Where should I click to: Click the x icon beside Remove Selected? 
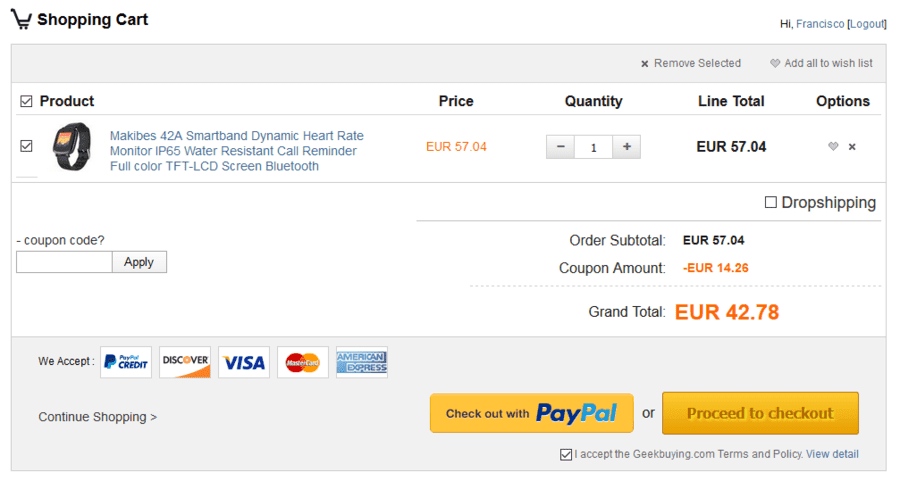coord(645,64)
